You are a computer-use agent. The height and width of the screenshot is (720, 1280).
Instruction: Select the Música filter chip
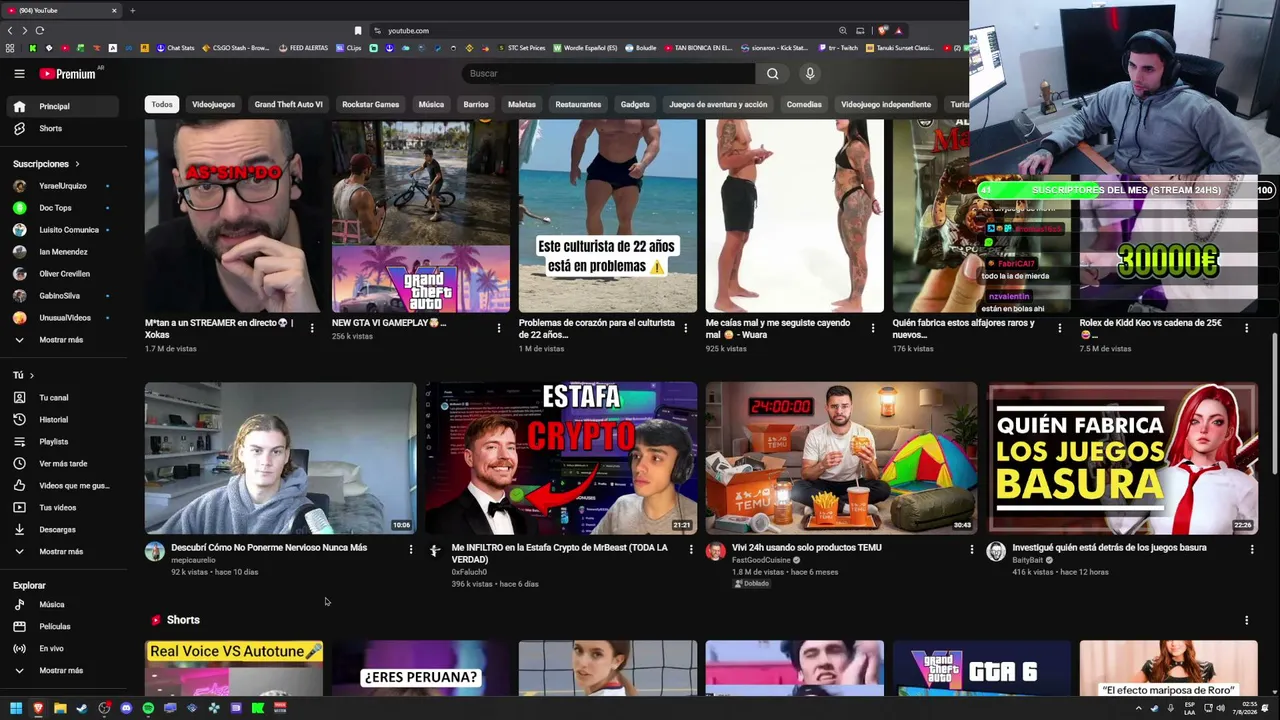point(431,104)
